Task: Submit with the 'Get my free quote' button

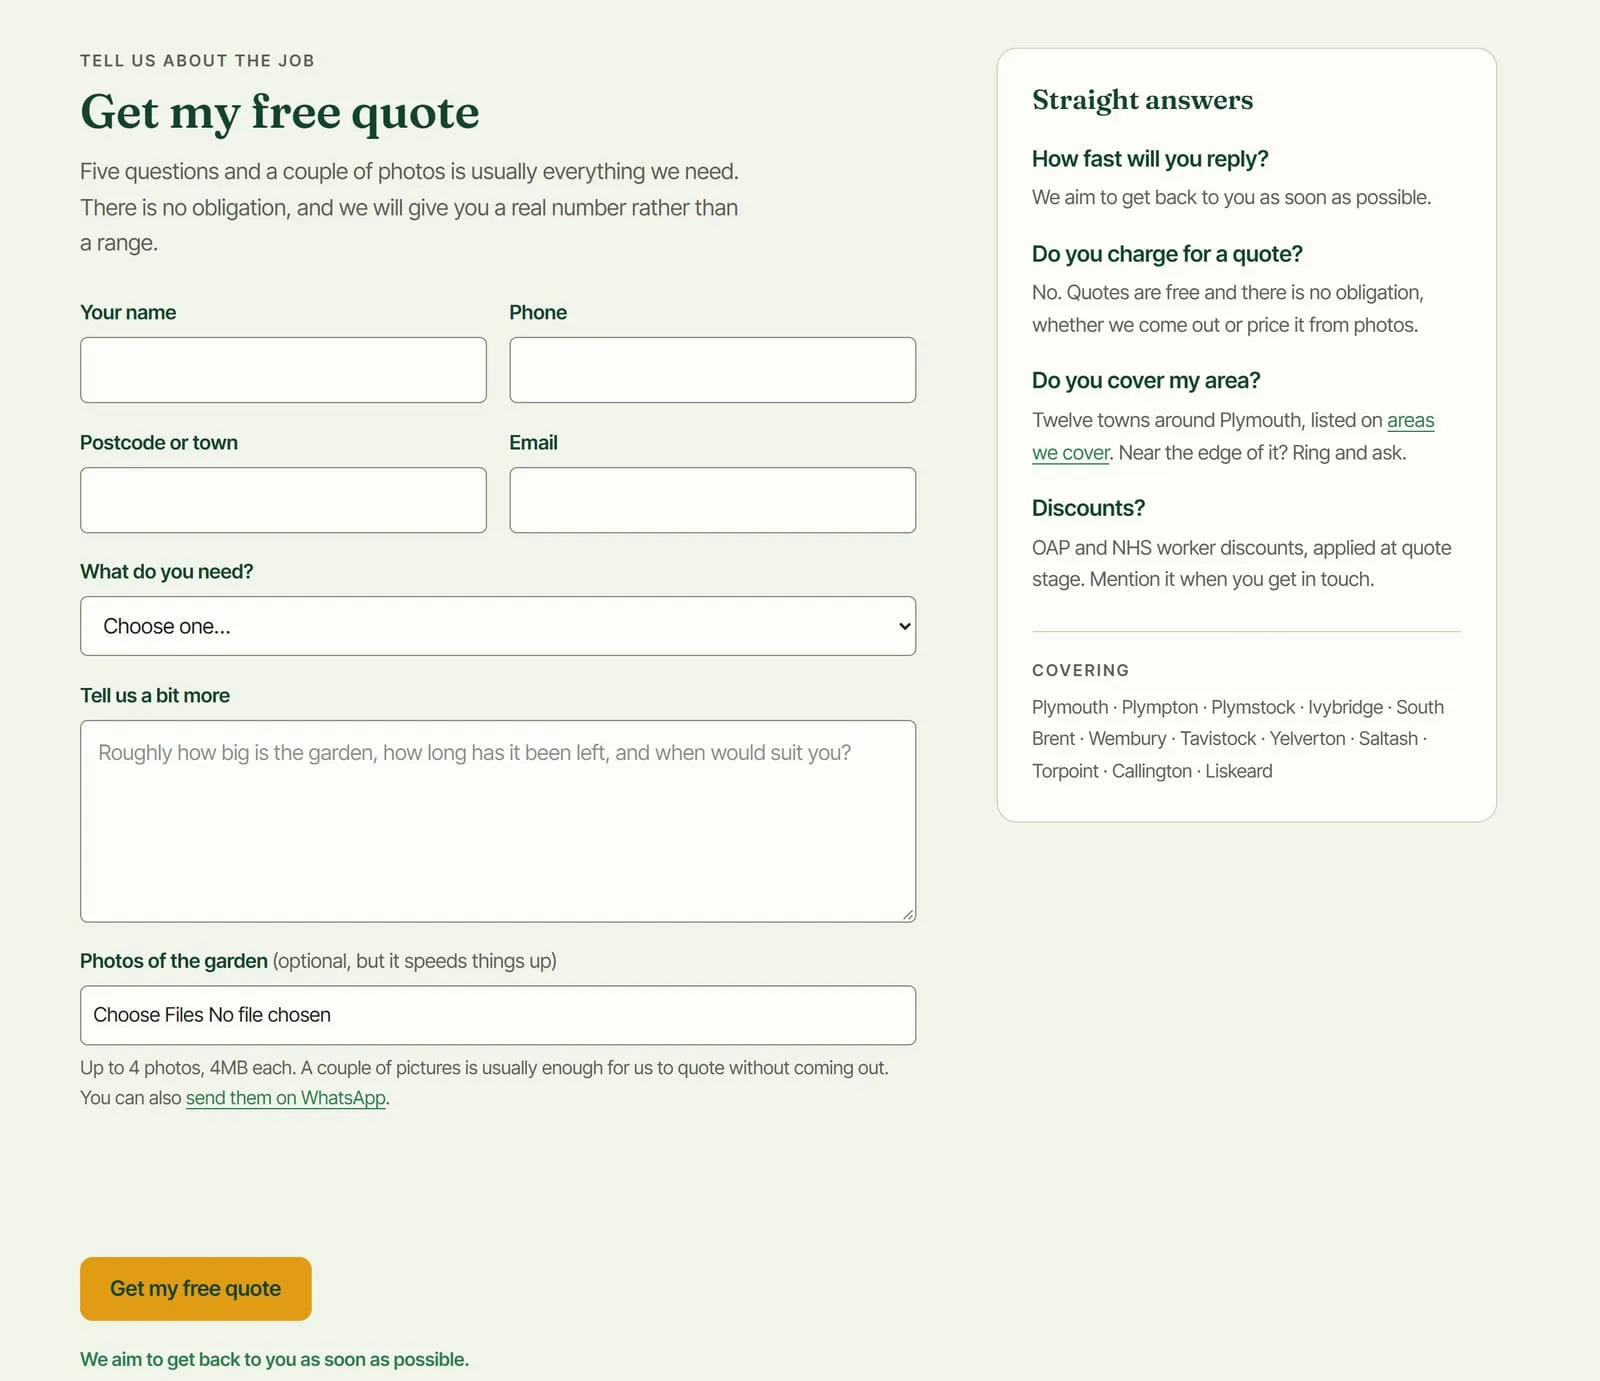Action: coord(196,1289)
